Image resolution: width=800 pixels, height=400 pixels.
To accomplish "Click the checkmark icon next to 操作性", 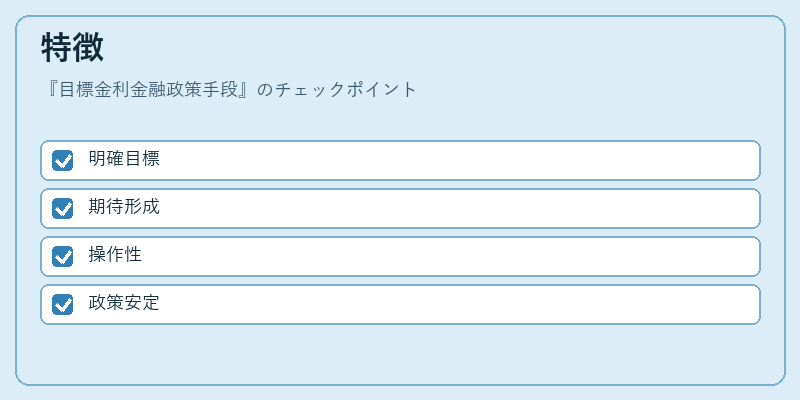I will 62,256.
